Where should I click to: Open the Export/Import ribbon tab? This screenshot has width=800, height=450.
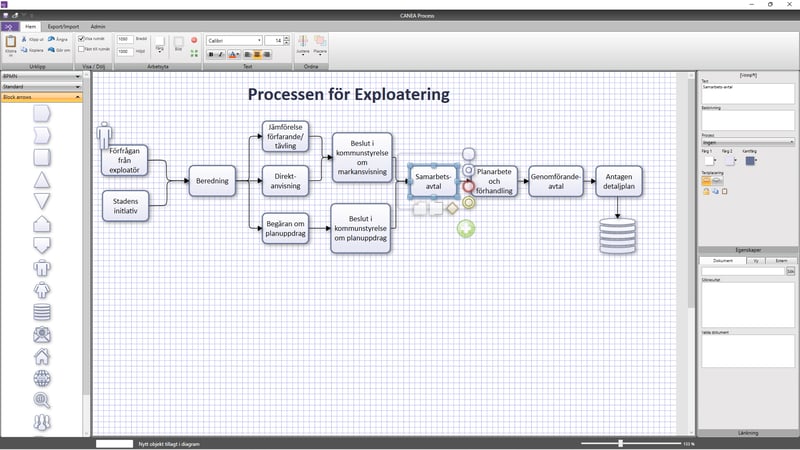(x=63, y=27)
